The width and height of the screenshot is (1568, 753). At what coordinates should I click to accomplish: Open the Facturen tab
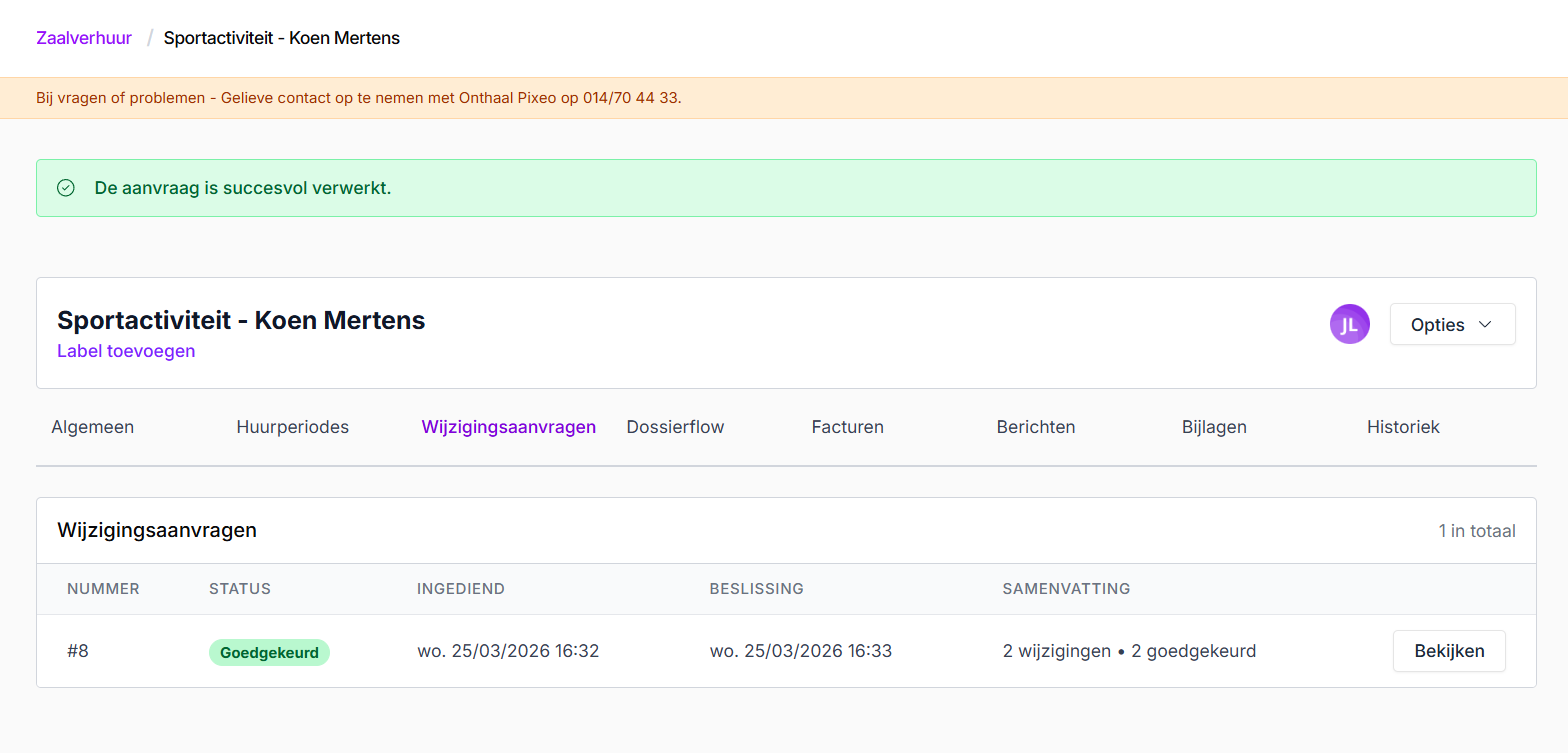[x=847, y=427]
